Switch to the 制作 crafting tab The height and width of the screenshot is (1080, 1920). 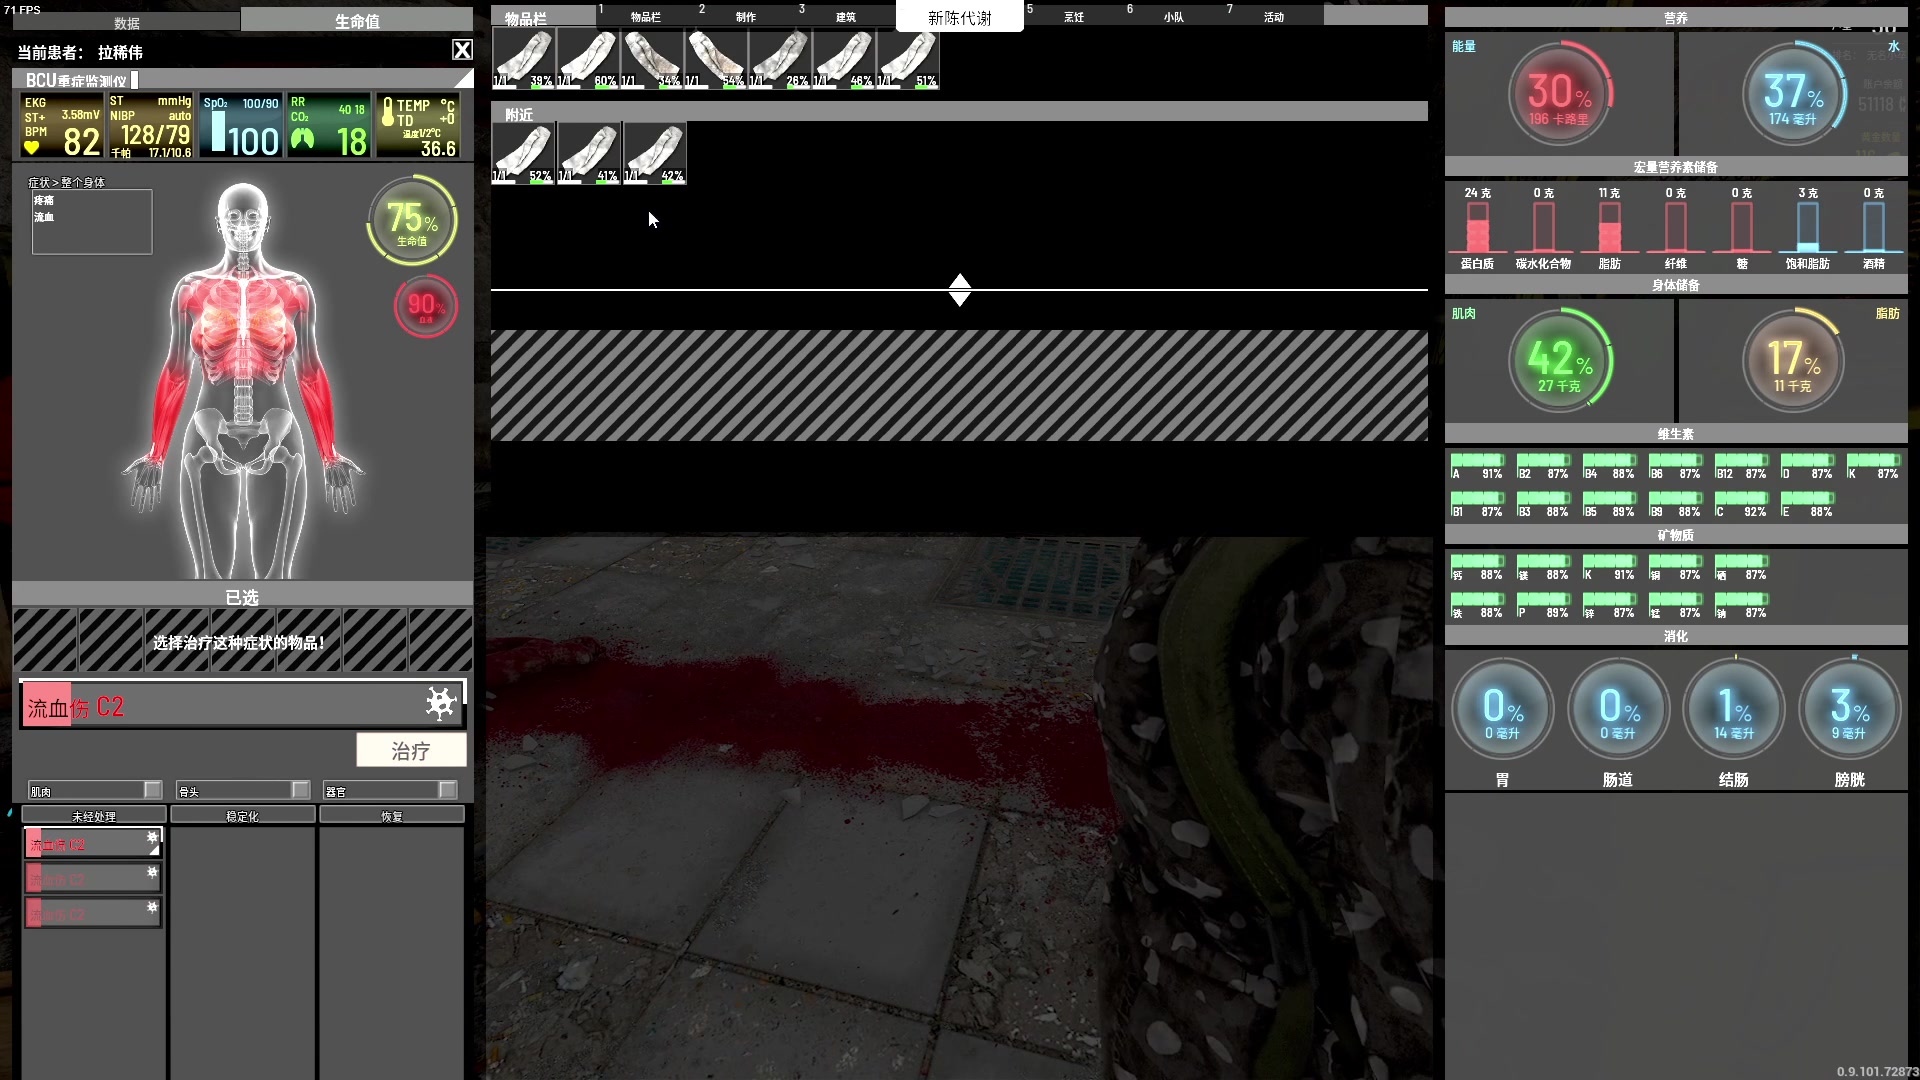(746, 17)
